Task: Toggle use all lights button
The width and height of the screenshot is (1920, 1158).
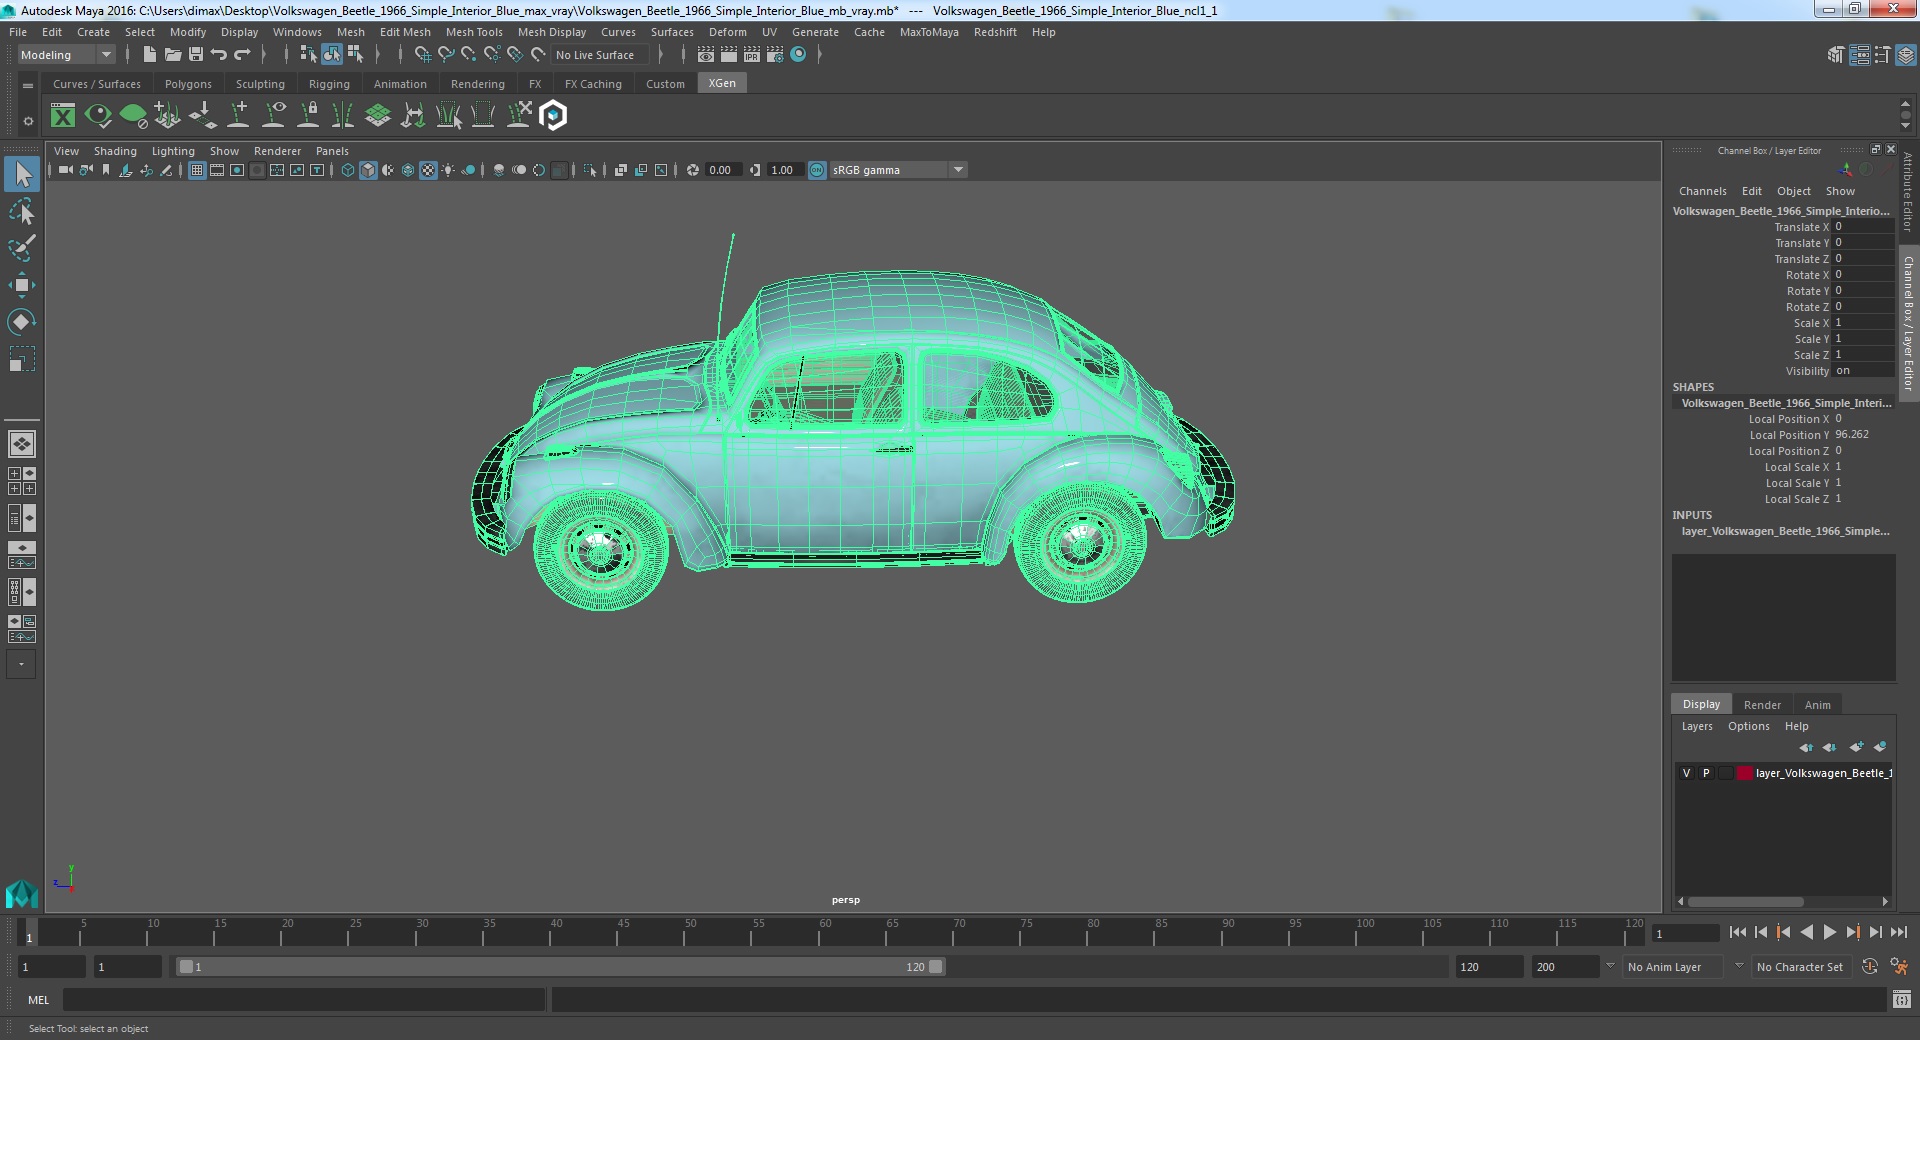Action: pos(448,170)
